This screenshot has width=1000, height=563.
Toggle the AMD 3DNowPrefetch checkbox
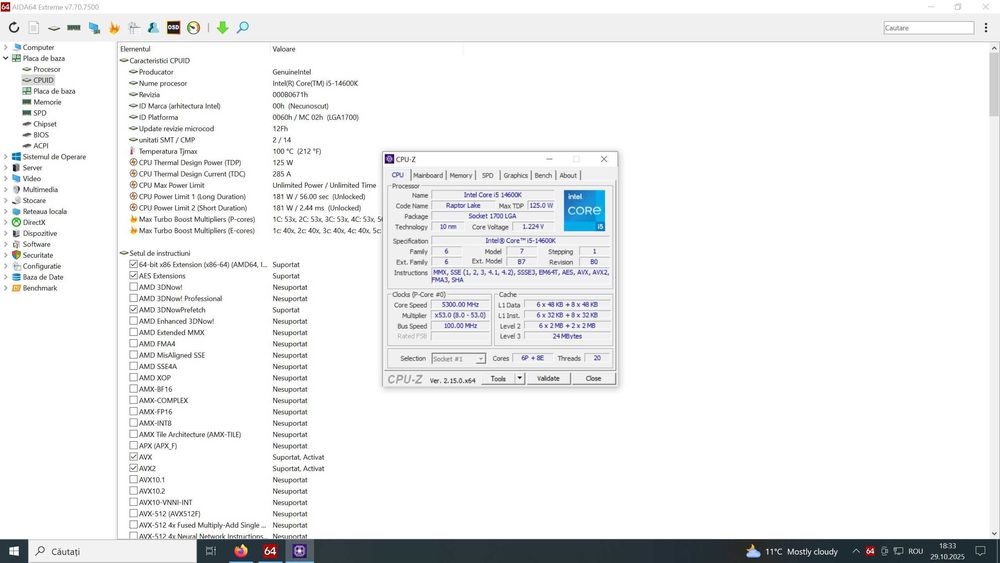point(133,309)
